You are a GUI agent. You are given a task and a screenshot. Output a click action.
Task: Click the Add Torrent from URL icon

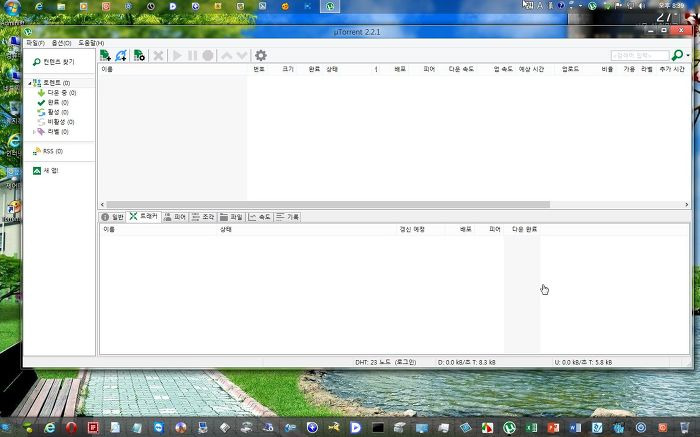[121, 55]
